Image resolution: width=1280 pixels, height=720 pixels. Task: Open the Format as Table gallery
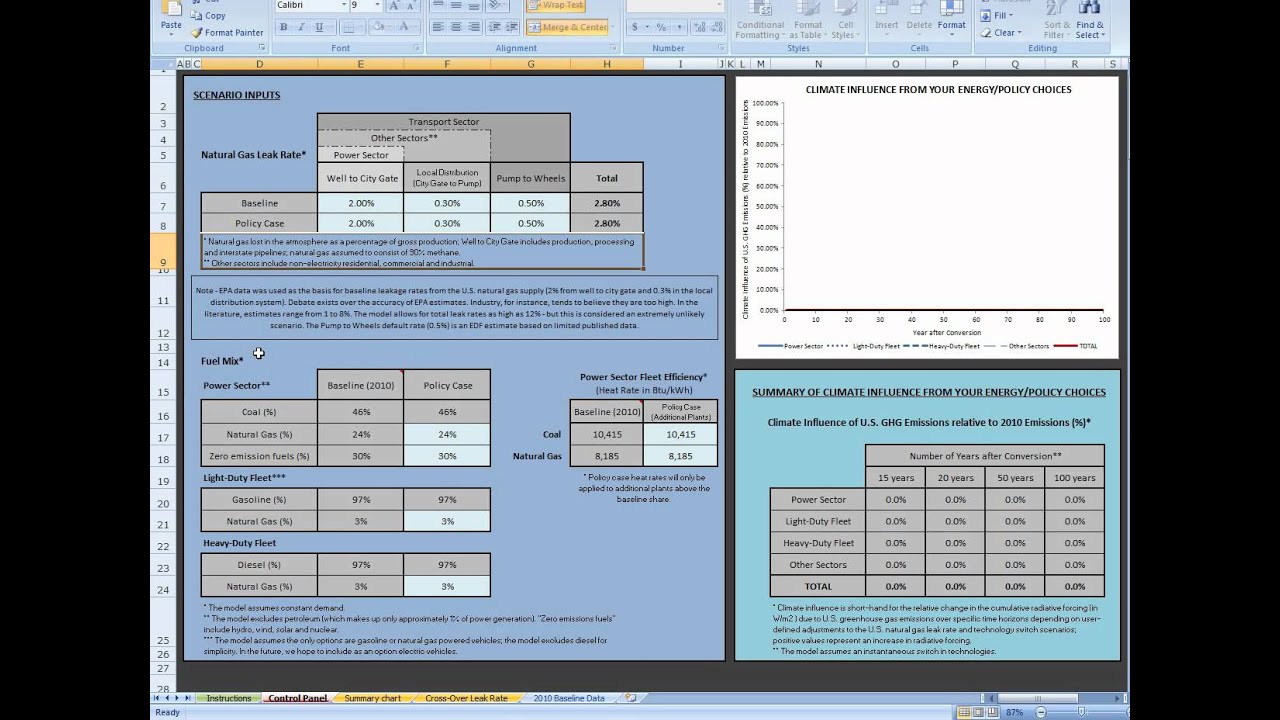click(808, 20)
